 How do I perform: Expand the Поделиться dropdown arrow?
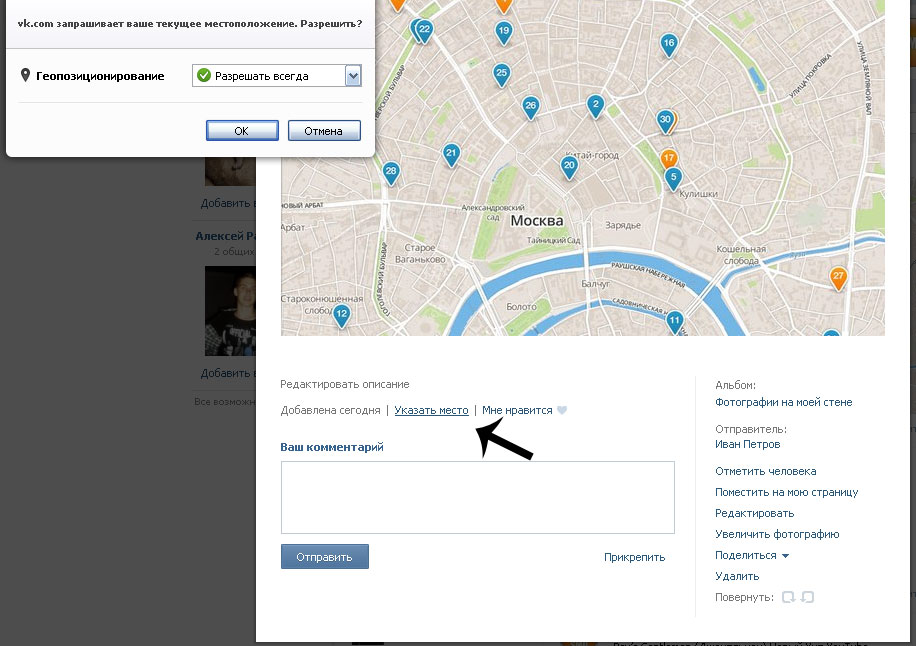pos(785,555)
